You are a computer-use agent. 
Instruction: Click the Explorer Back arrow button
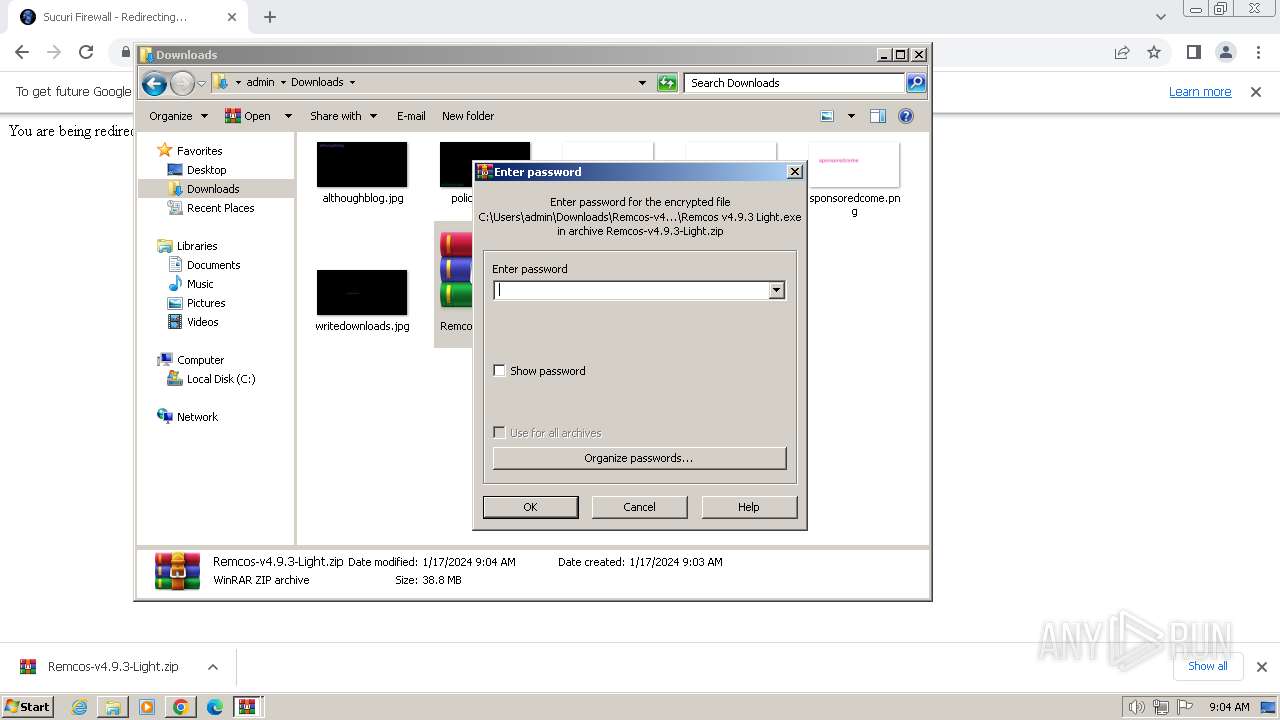pos(154,83)
